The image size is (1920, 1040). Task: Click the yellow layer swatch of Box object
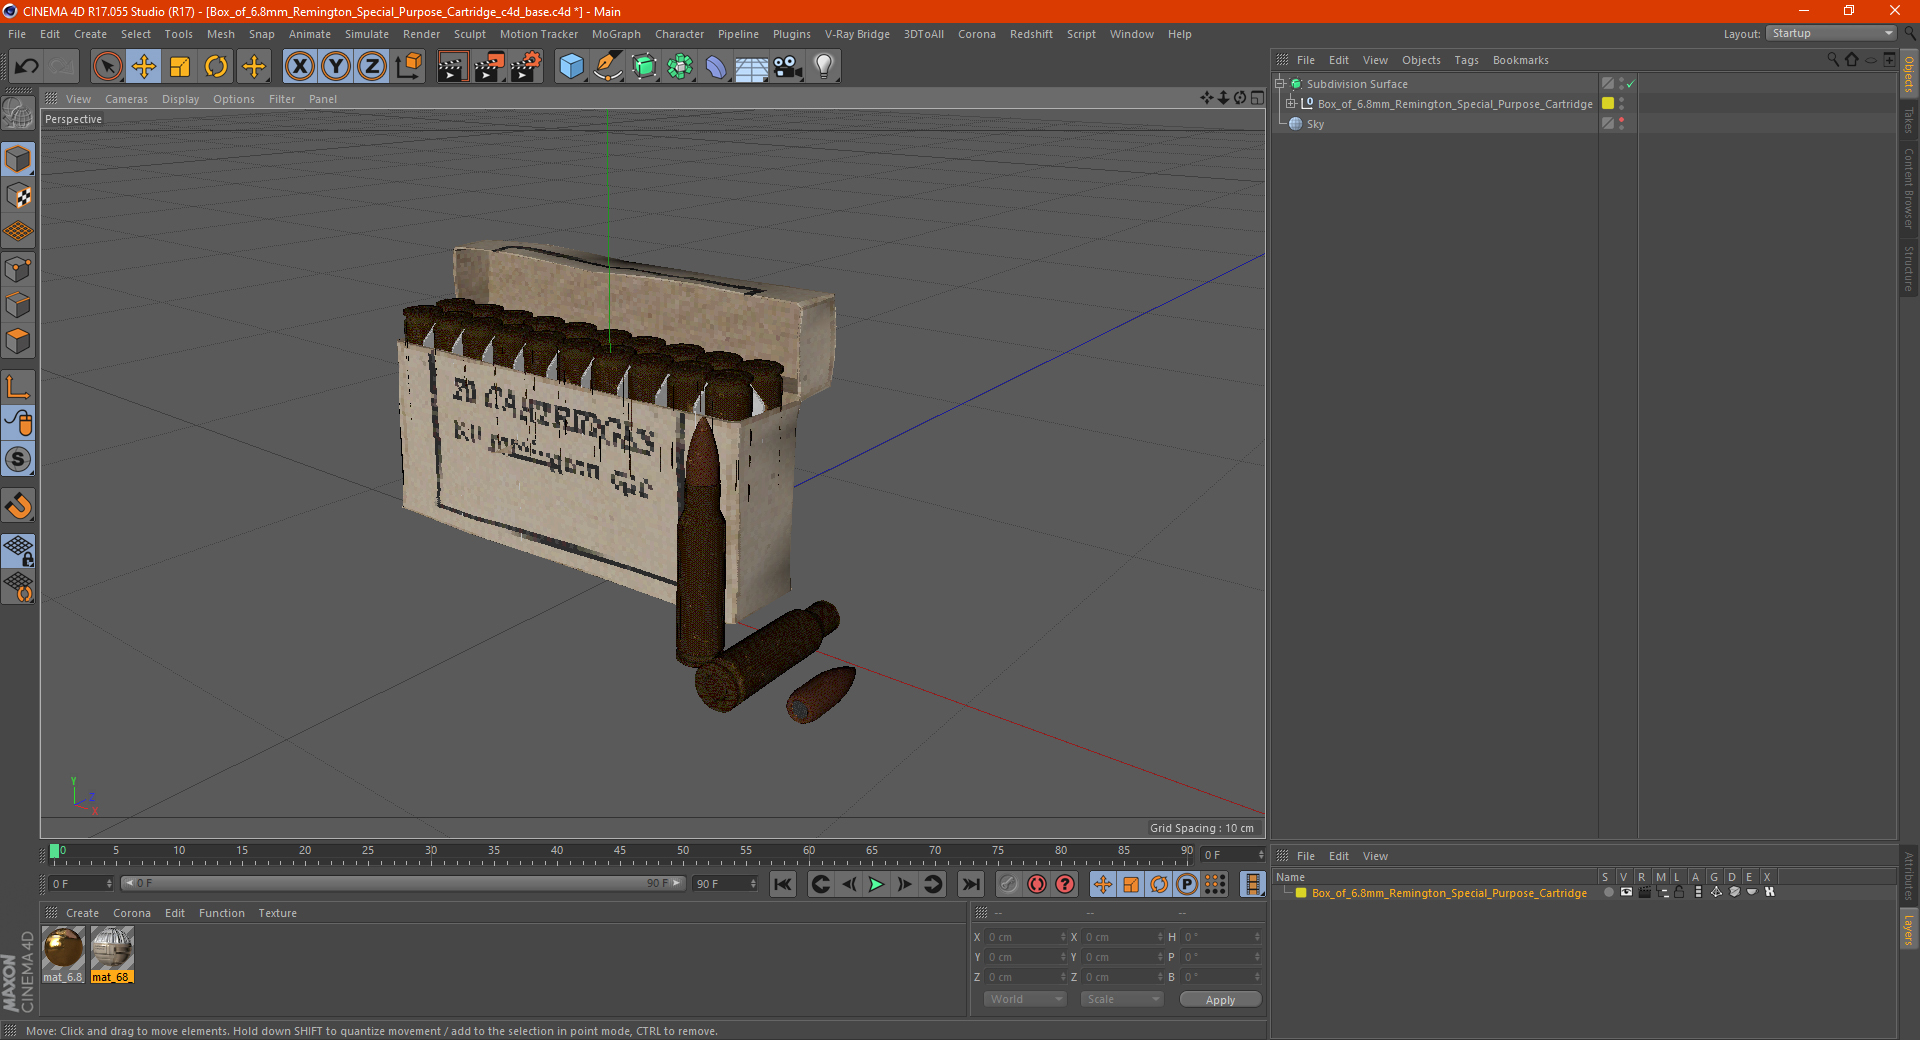click(1608, 104)
